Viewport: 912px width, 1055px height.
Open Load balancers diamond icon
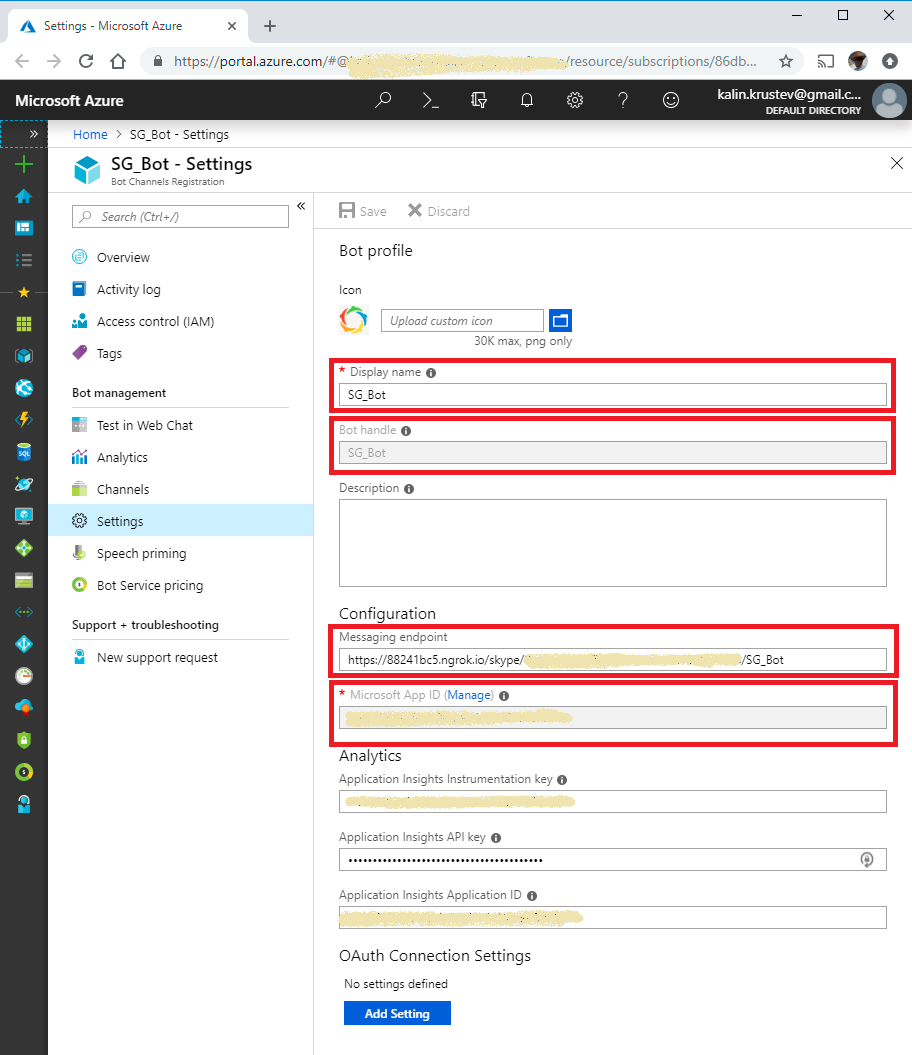pyautogui.click(x=24, y=548)
